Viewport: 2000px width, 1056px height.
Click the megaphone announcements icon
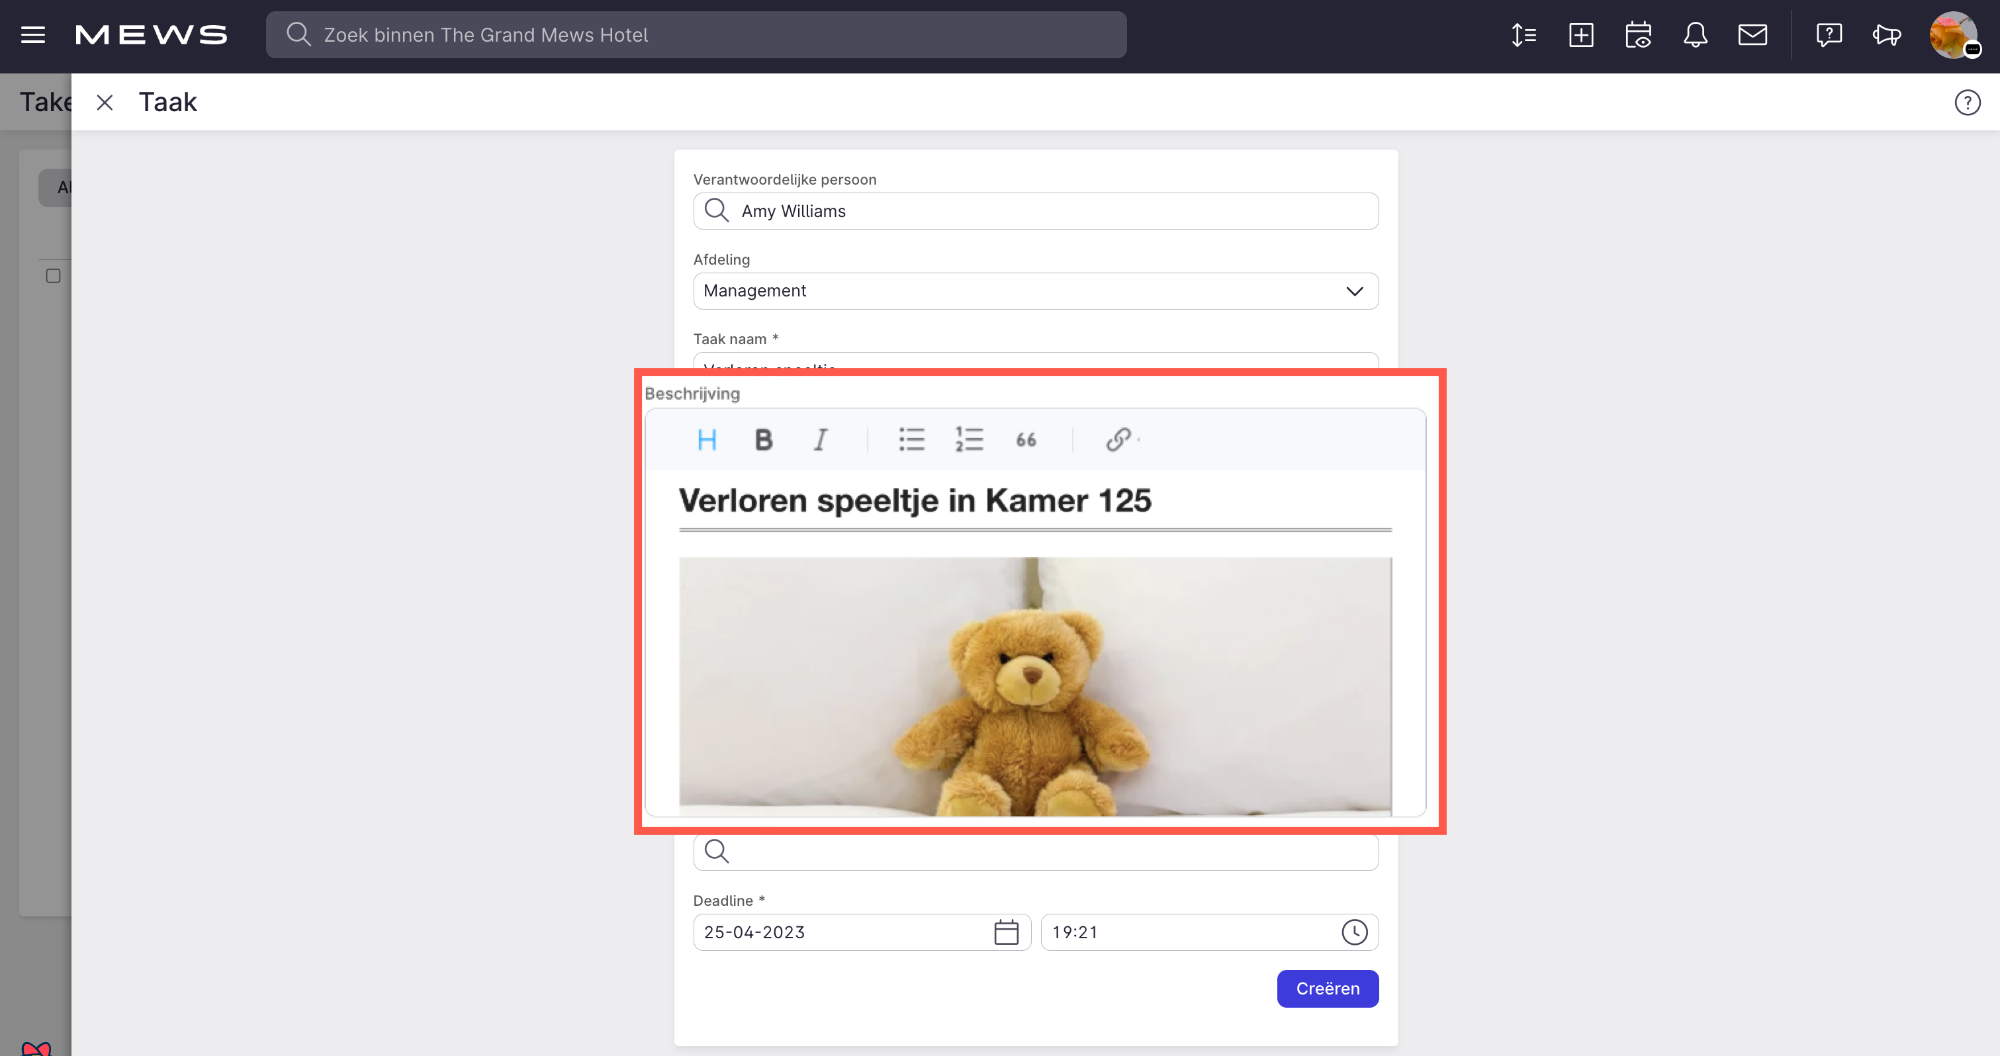(x=1886, y=35)
